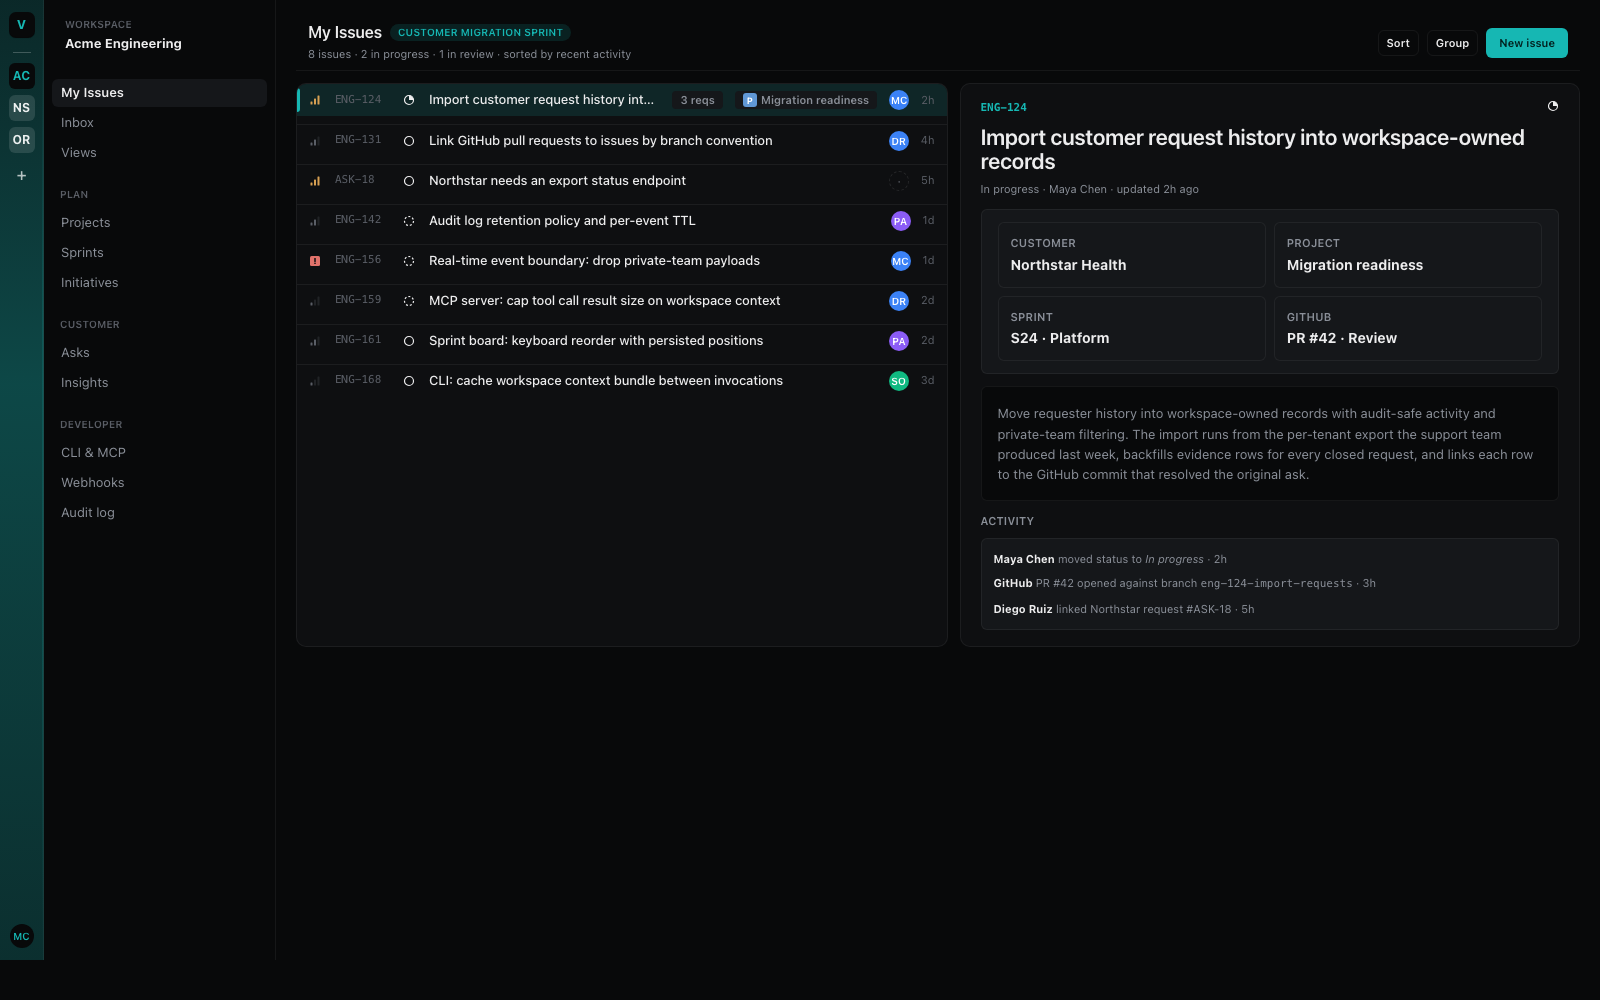Open the MC user avatar at sidebar bottom
This screenshot has height=1000, width=1600.
point(21,936)
